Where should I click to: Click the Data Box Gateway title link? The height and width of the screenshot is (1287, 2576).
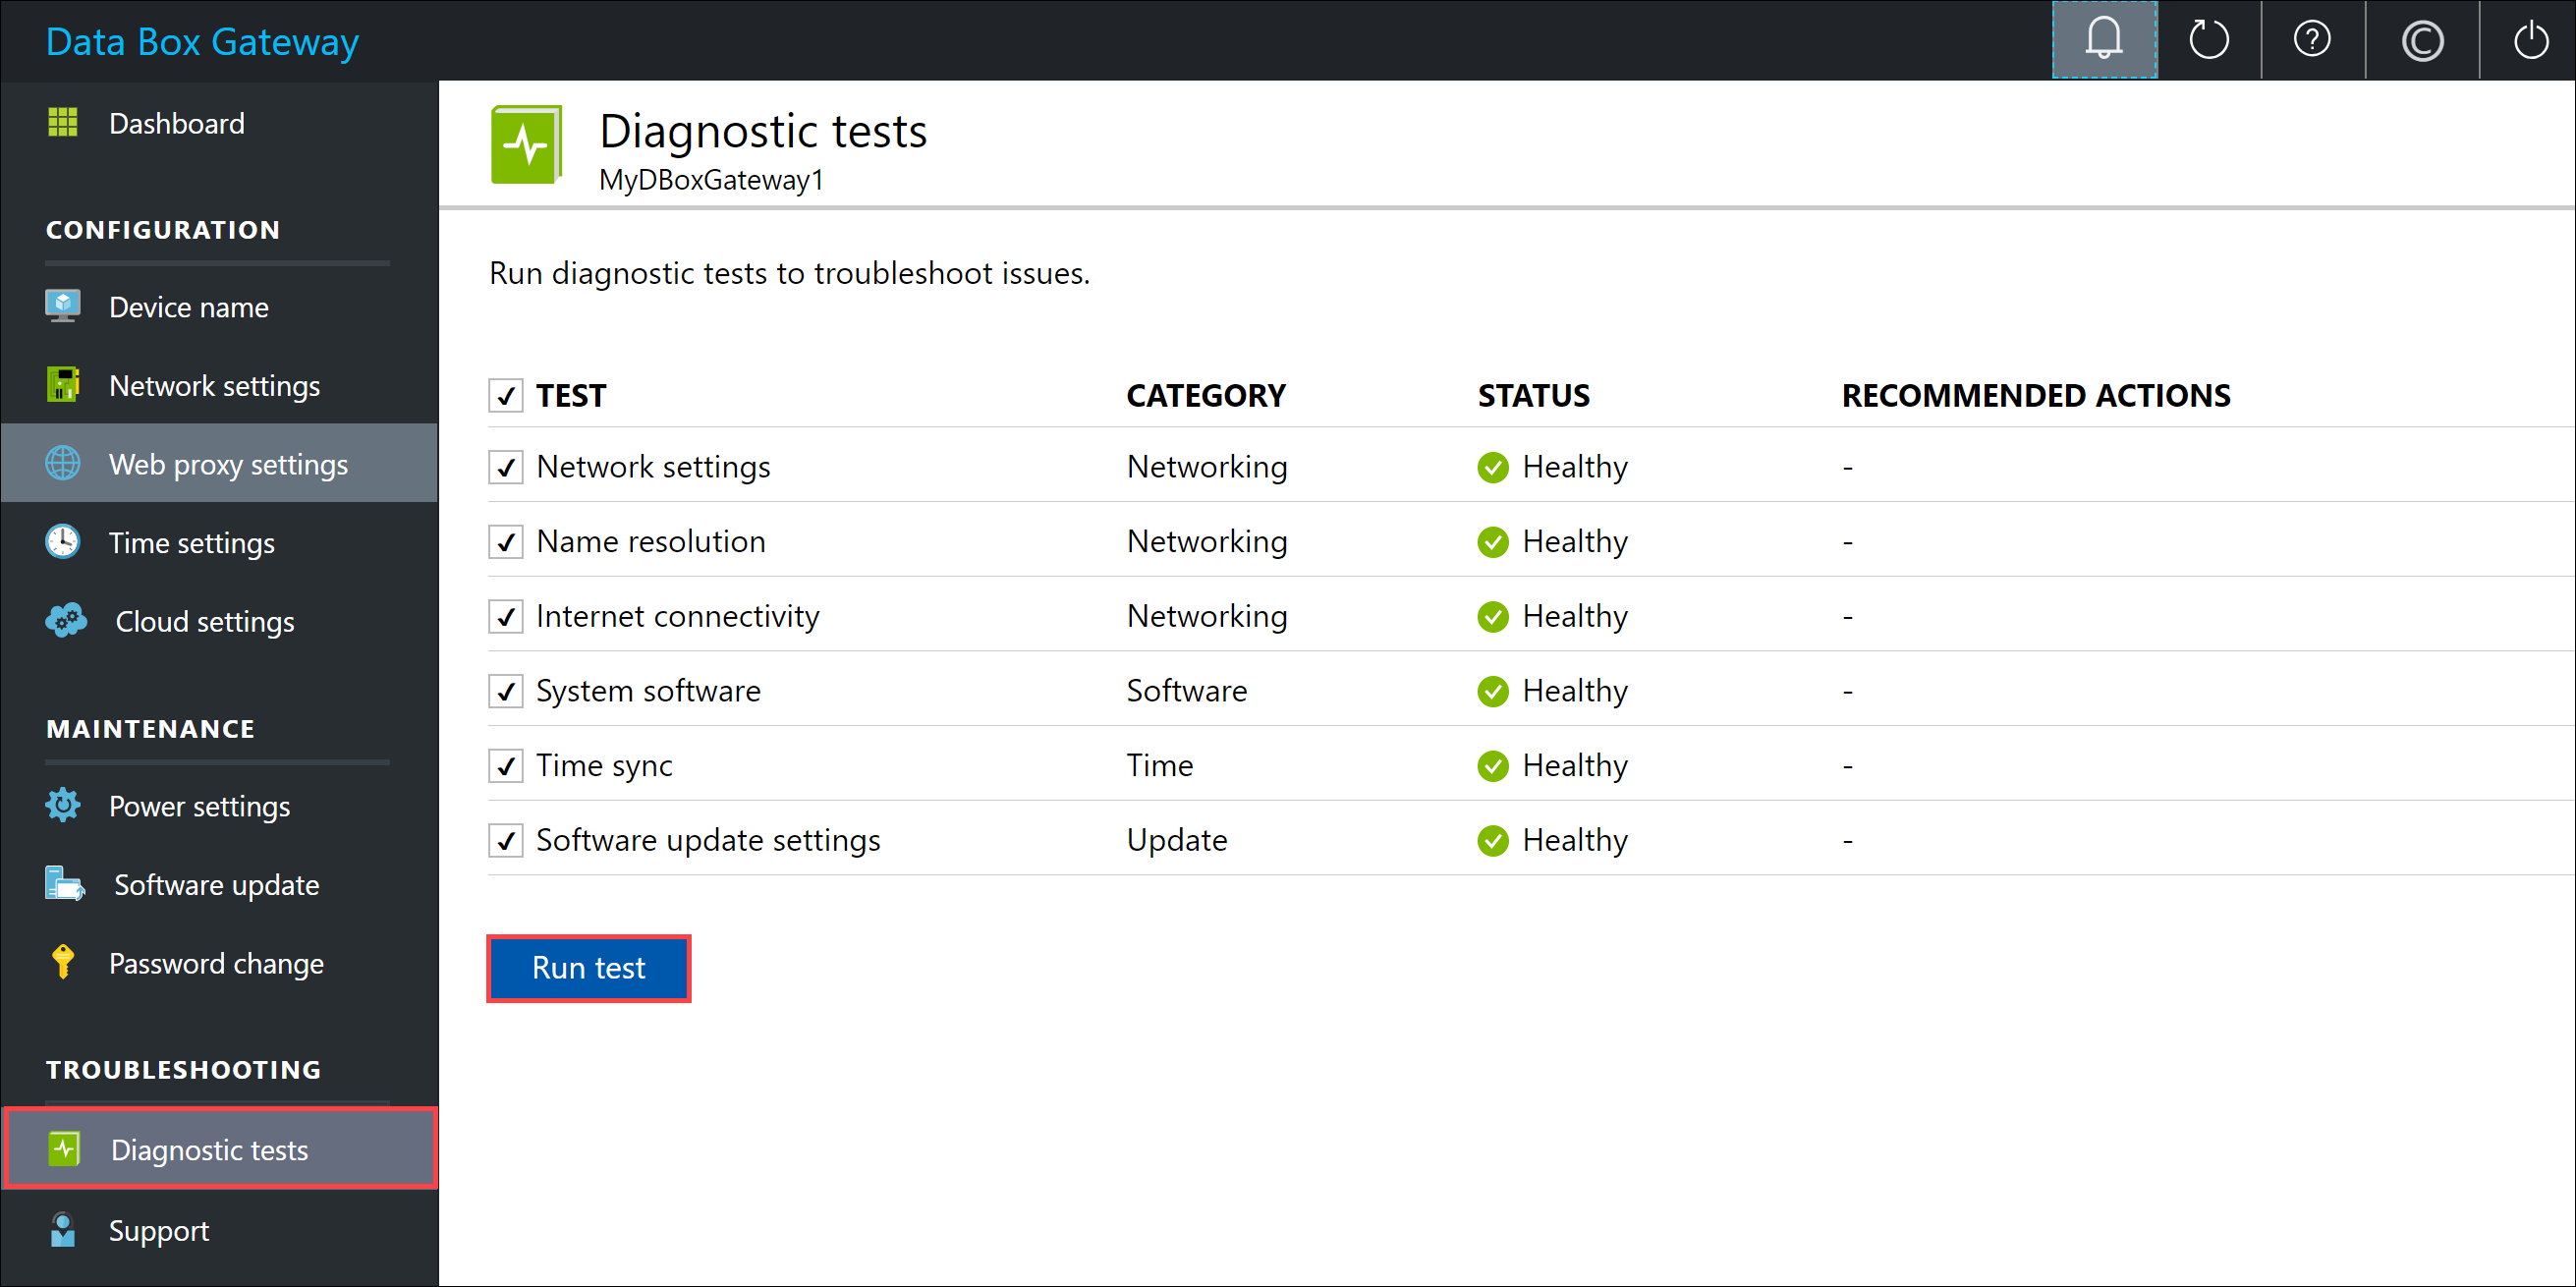click(202, 42)
